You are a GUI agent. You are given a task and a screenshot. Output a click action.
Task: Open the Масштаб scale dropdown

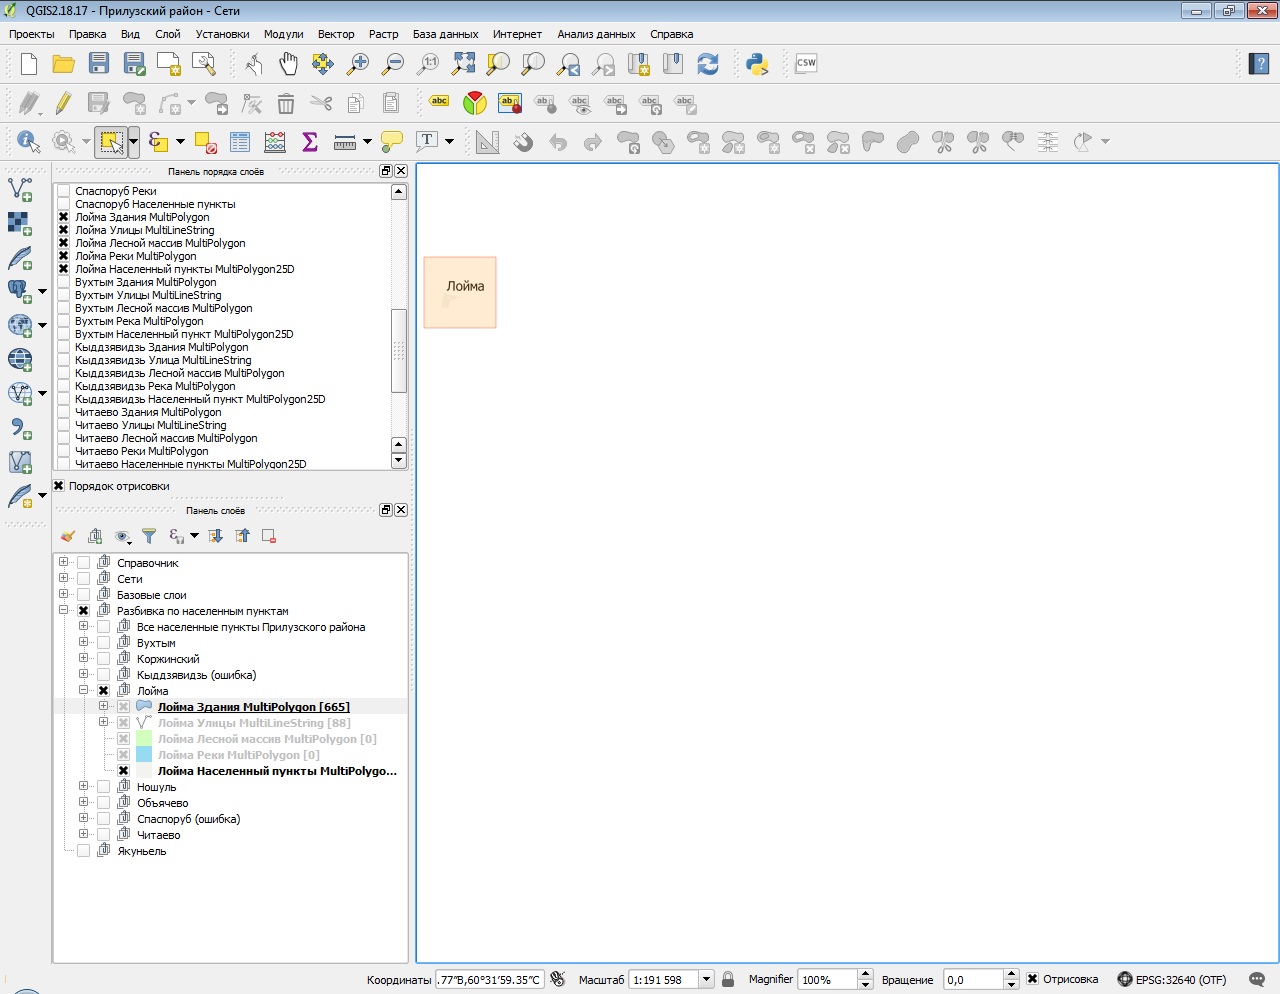tap(706, 980)
